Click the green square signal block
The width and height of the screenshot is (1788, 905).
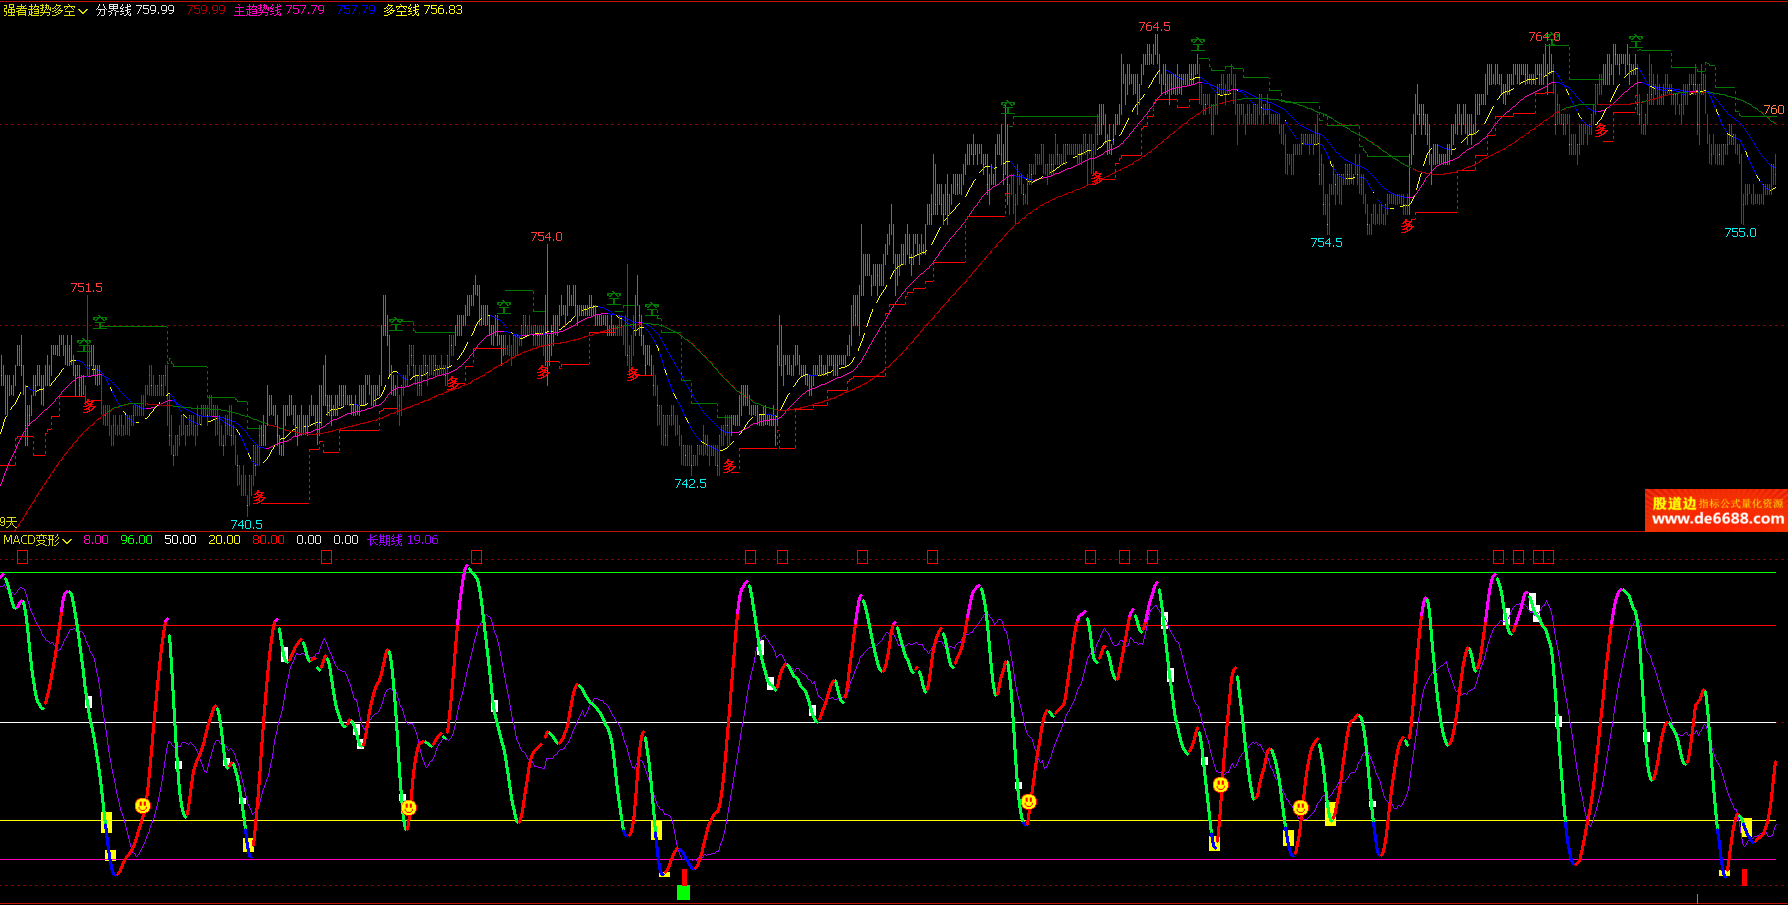683,892
